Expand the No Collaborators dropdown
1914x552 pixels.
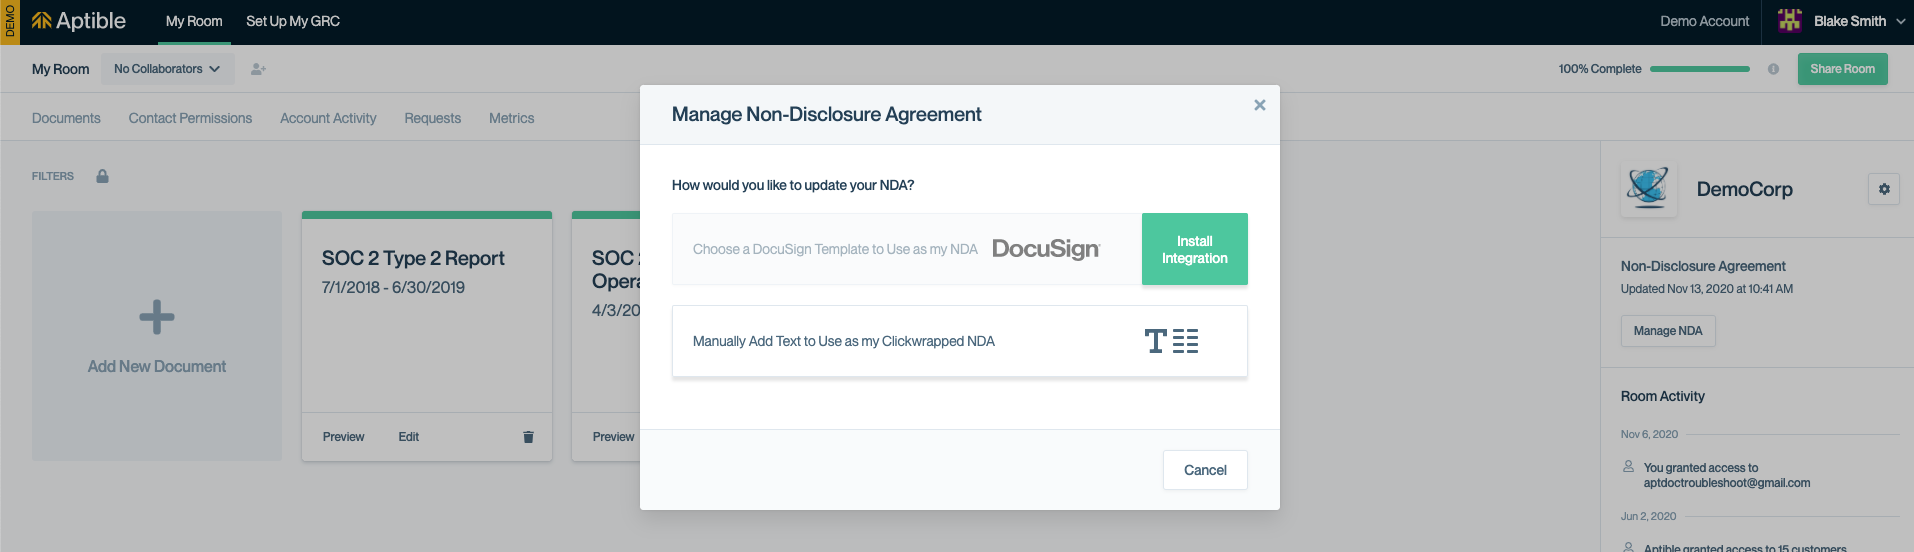[167, 69]
